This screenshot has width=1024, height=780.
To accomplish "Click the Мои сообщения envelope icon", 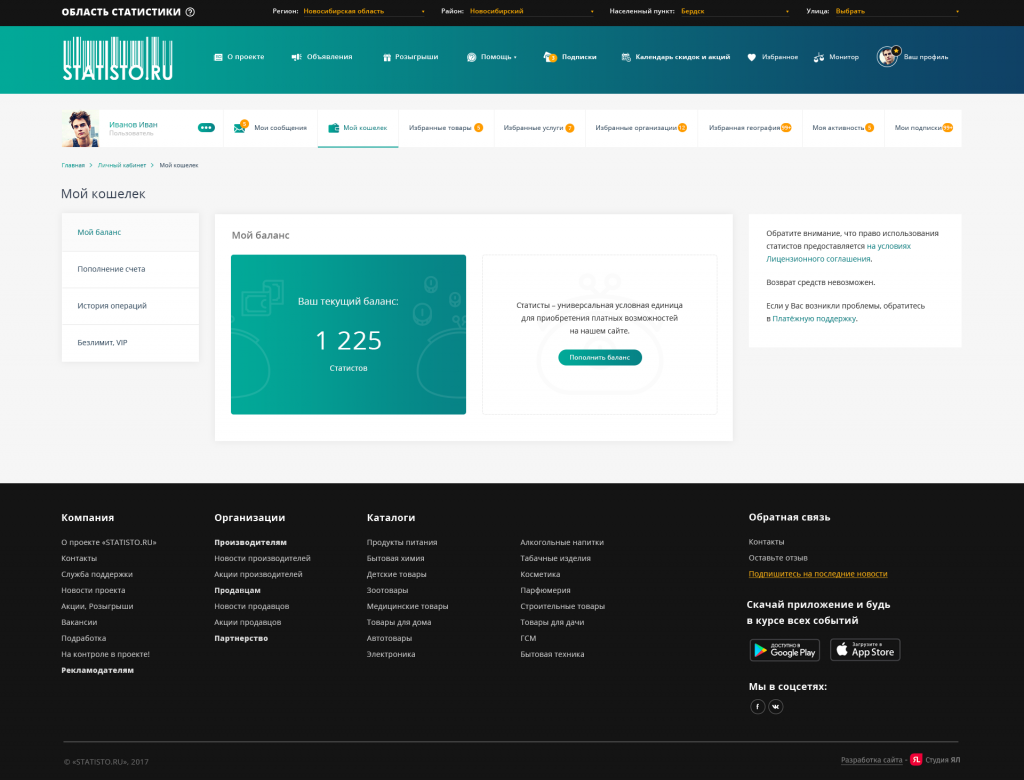I will pyautogui.click(x=240, y=127).
